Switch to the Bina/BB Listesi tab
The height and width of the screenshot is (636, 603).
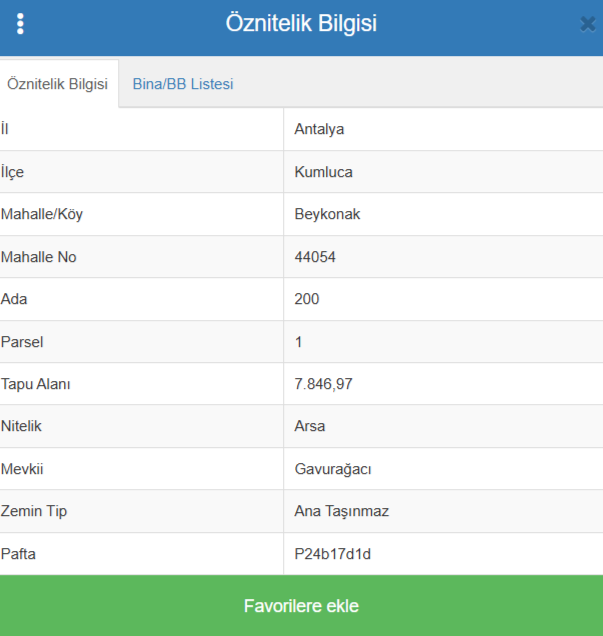pyautogui.click(x=183, y=84)
